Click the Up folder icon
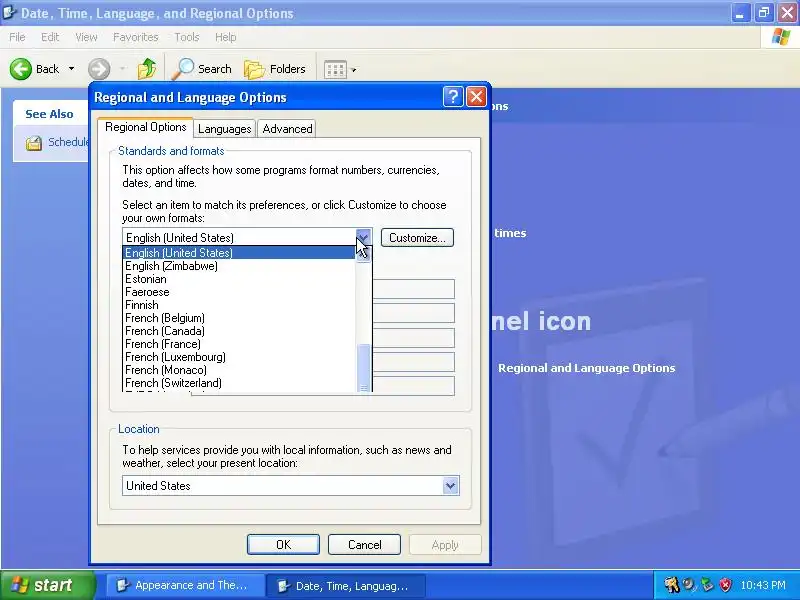The width and height of the screenshot is (800, 600). coord(147,69)
